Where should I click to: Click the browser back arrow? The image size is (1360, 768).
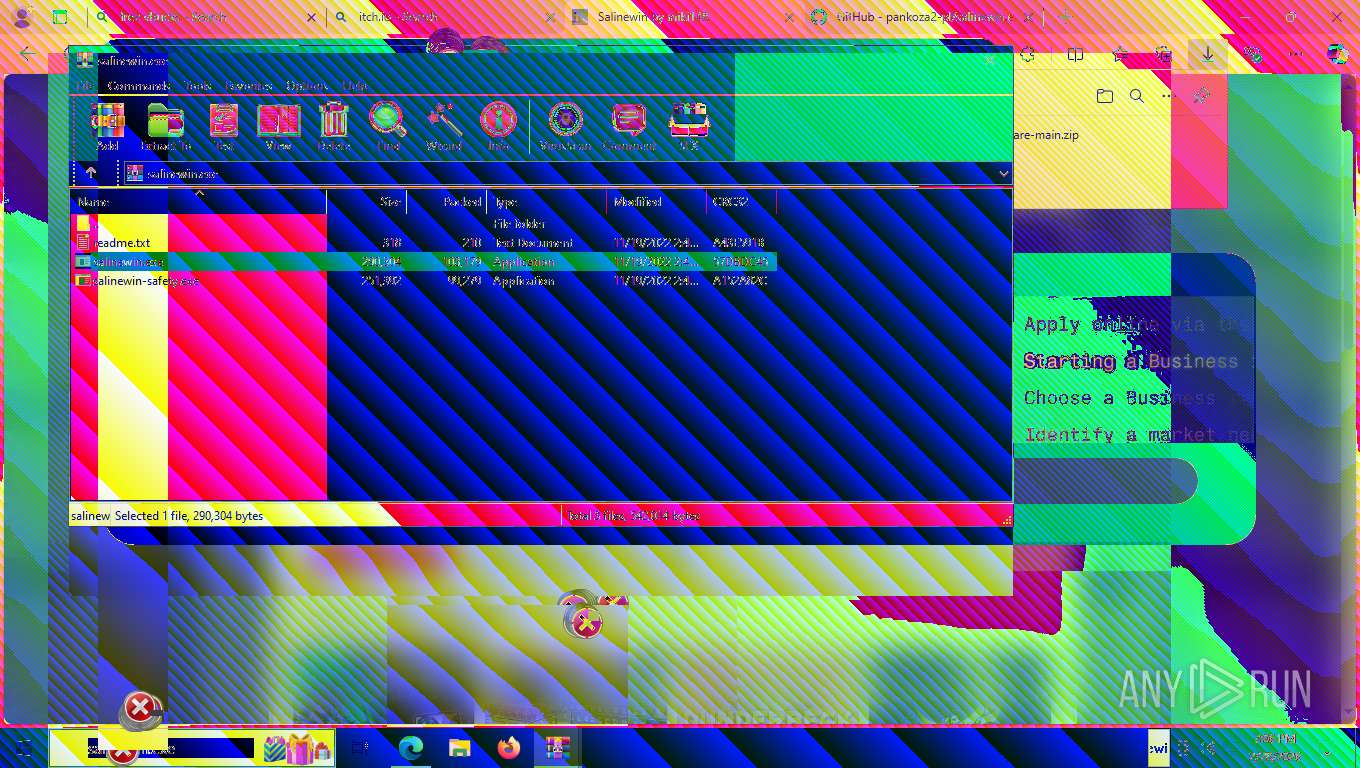click(27, 55)
